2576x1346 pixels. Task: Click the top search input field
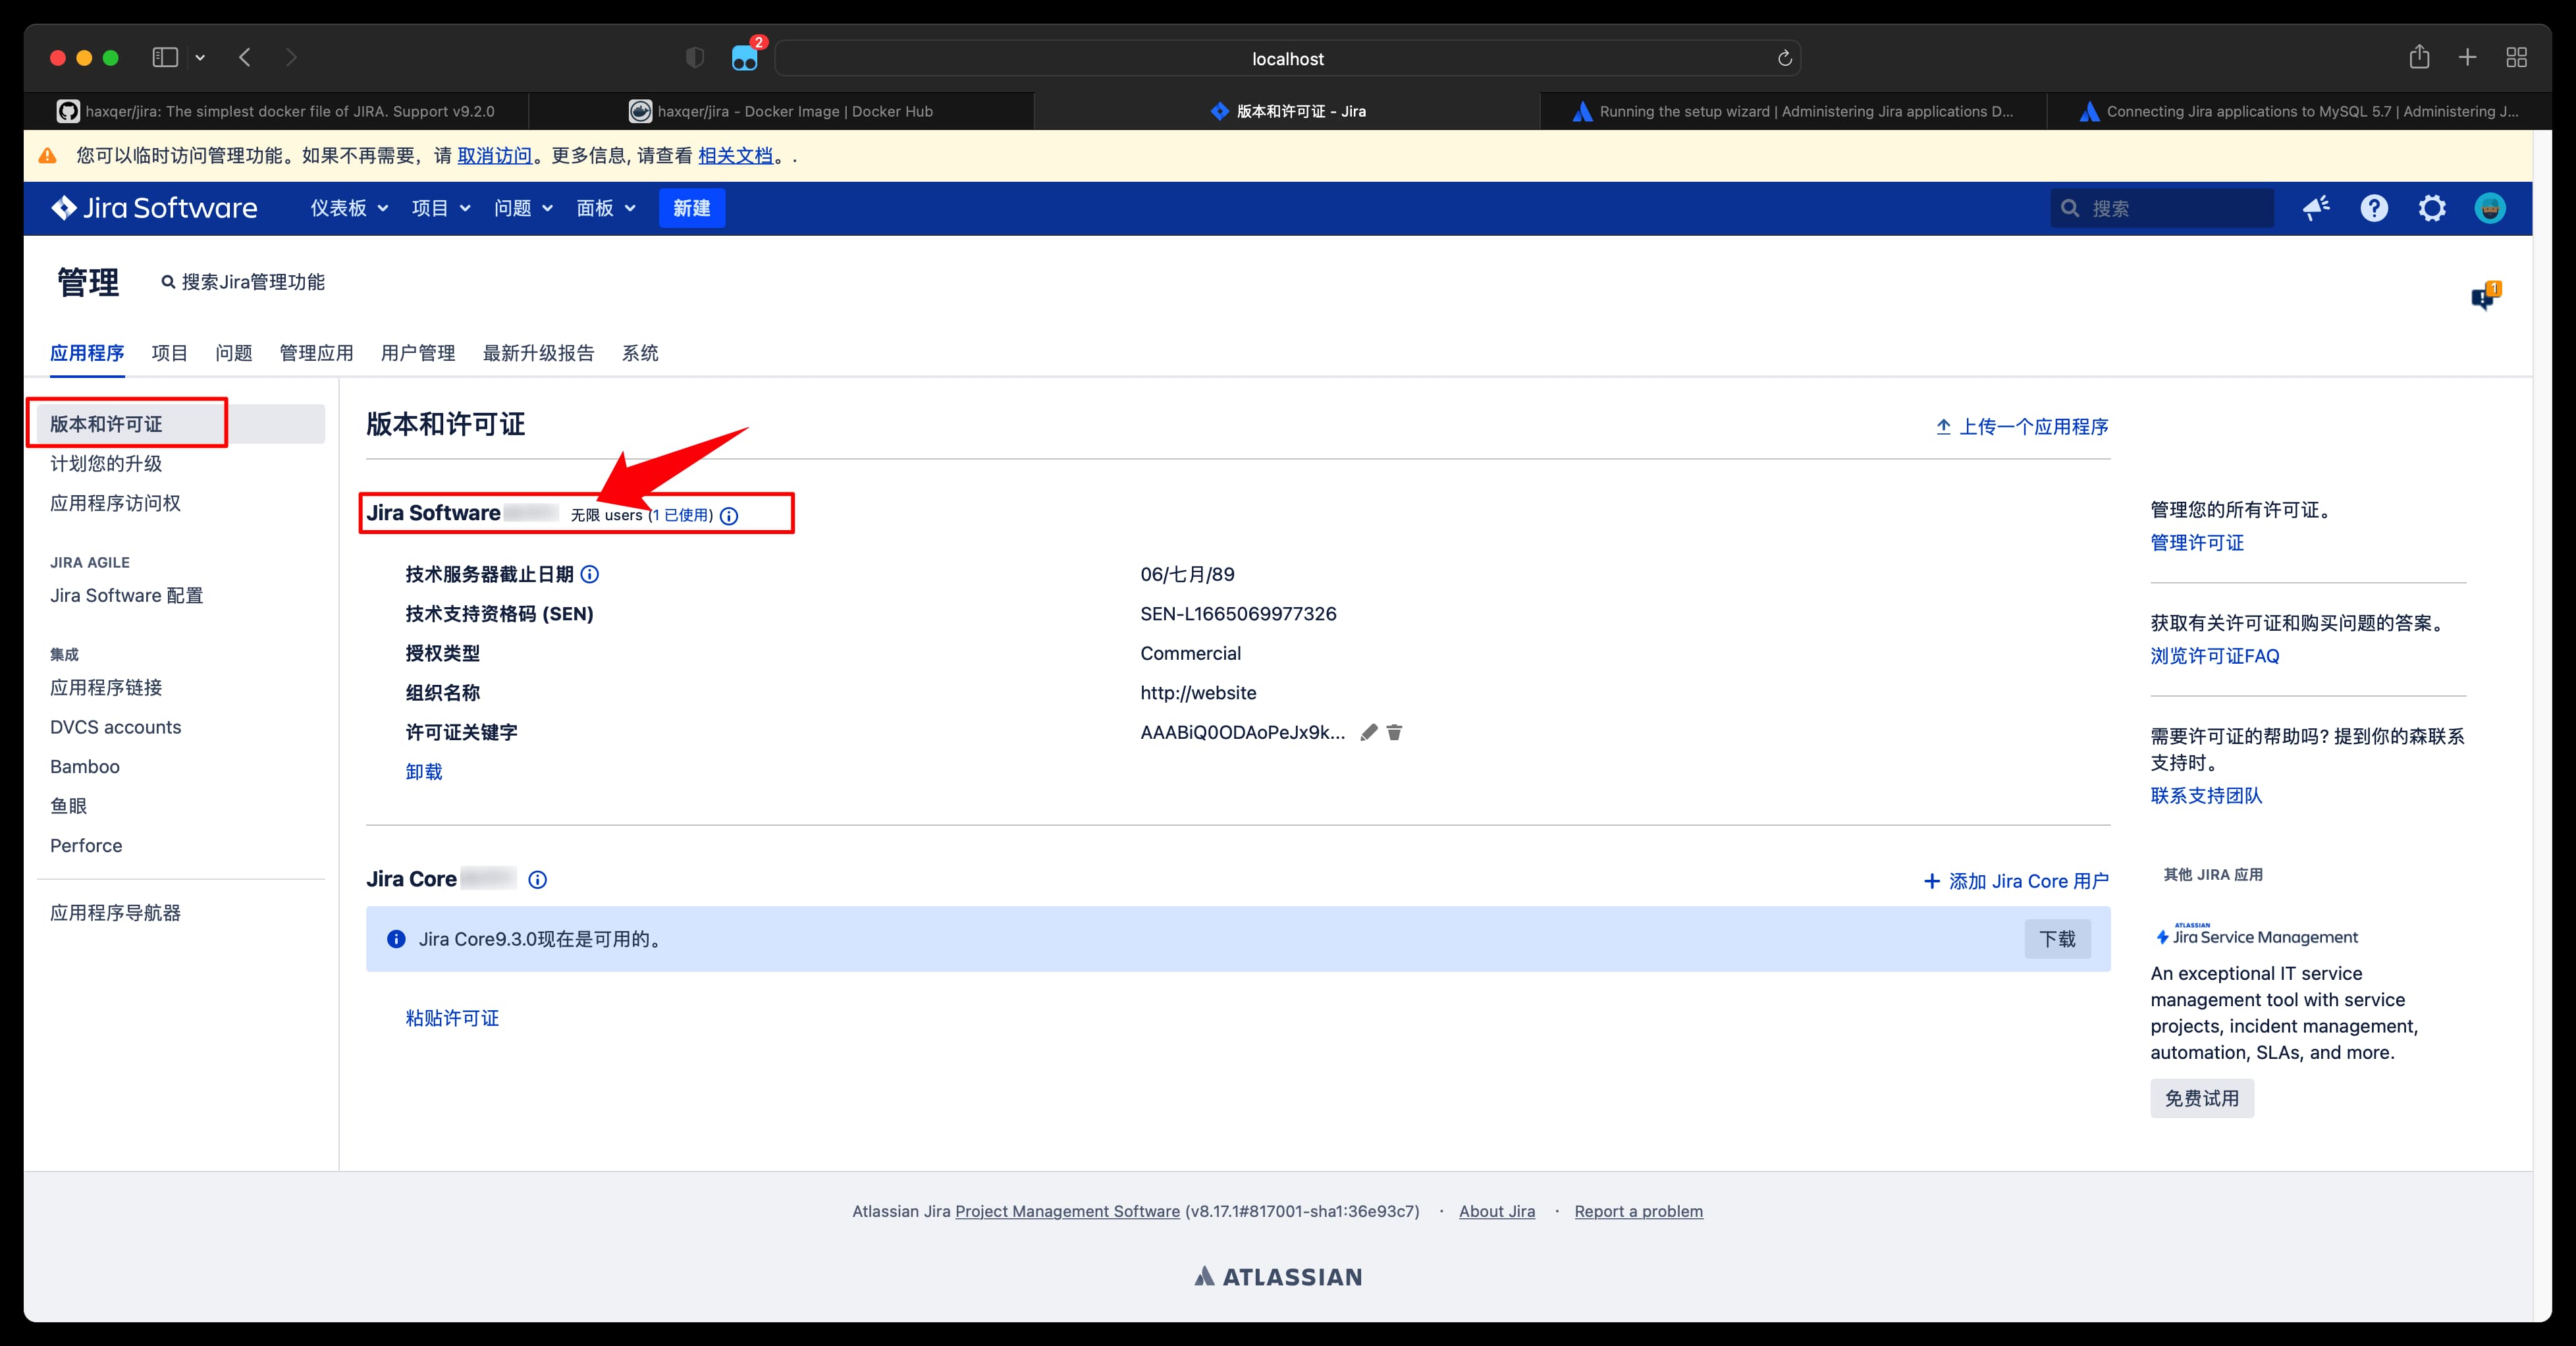coord(2162,208)
